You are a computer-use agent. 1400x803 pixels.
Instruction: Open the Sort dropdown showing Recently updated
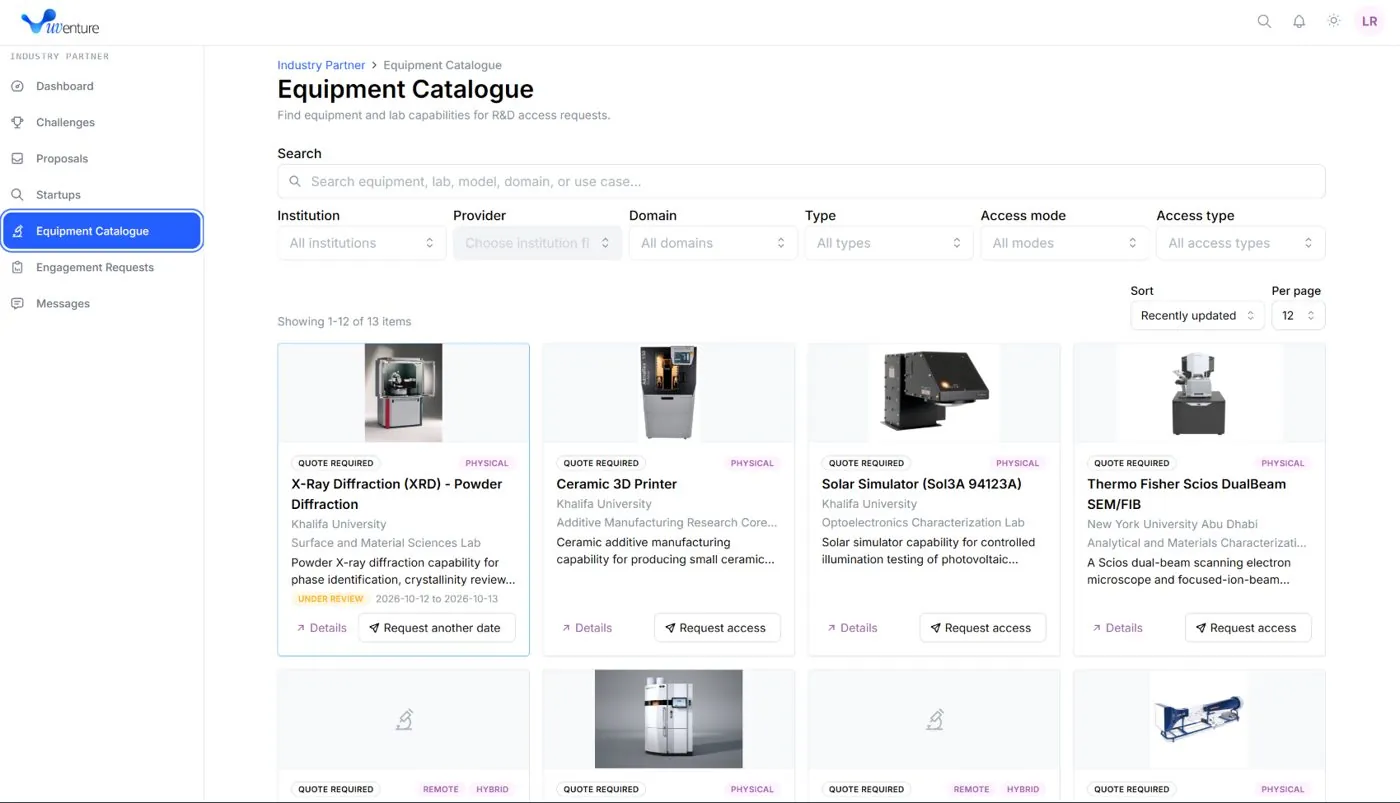tap(1197, 315)
